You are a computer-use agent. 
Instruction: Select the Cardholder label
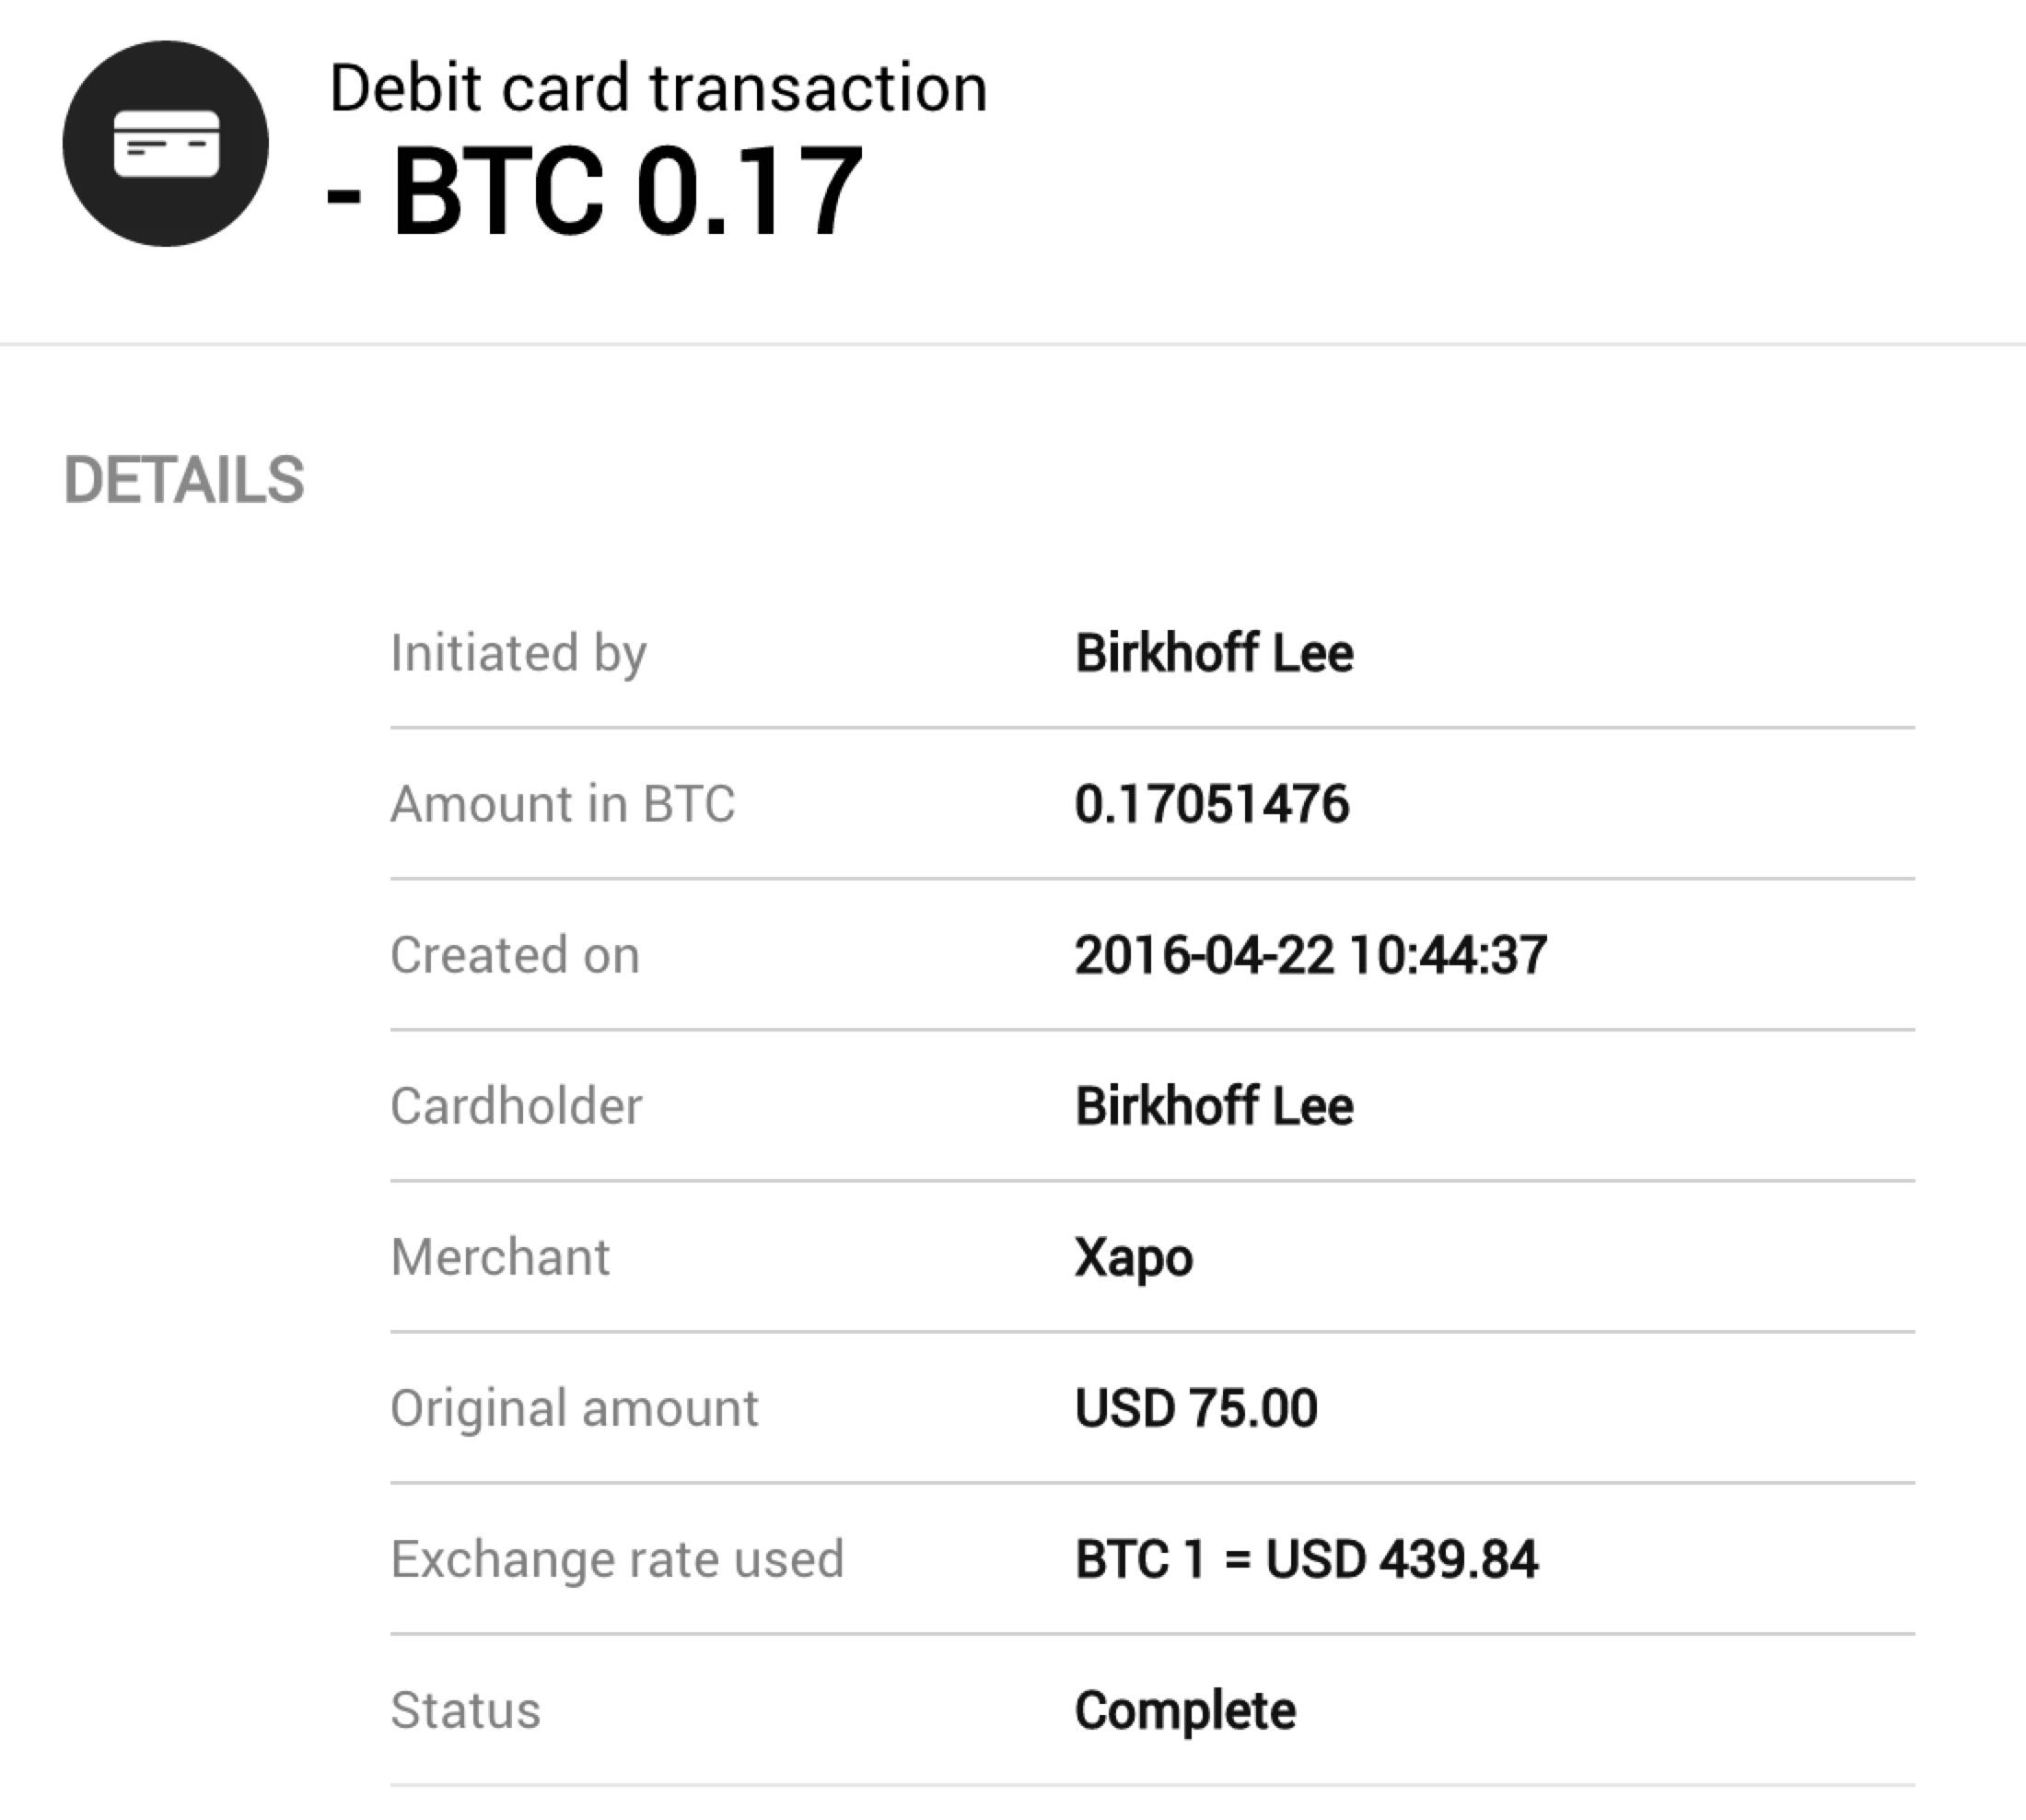point(516,1106)
